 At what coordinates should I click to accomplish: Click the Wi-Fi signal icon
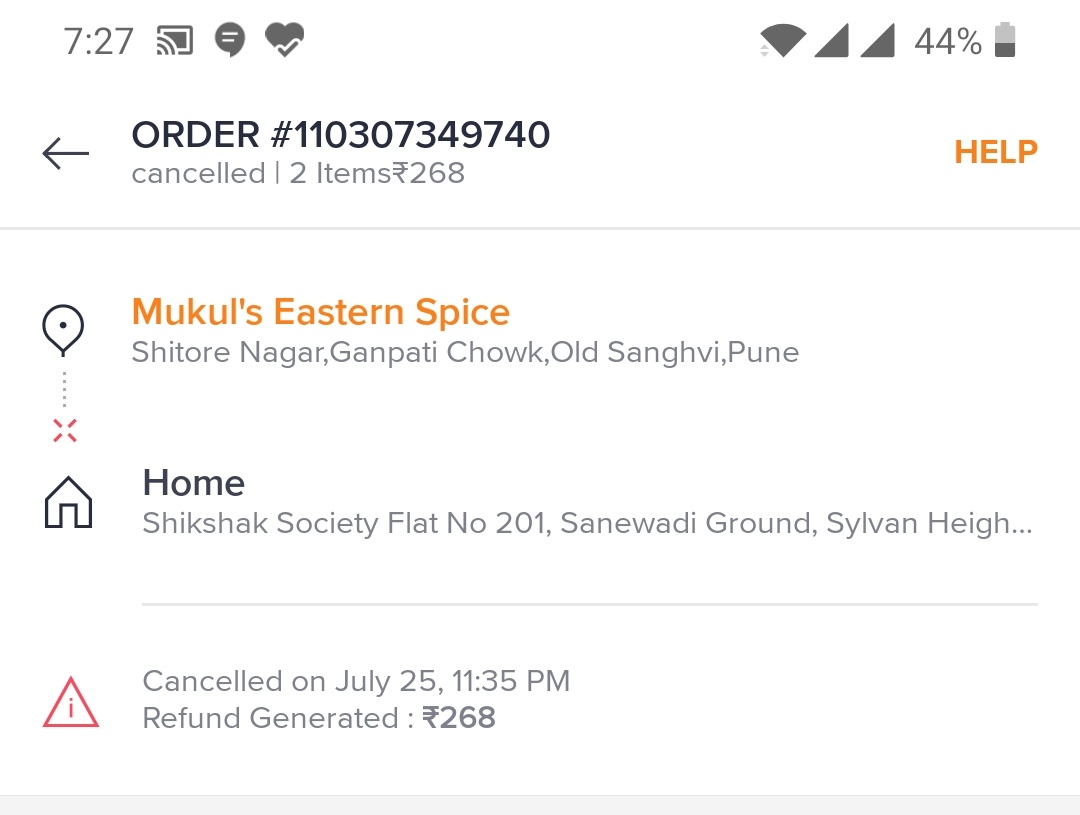782,41
